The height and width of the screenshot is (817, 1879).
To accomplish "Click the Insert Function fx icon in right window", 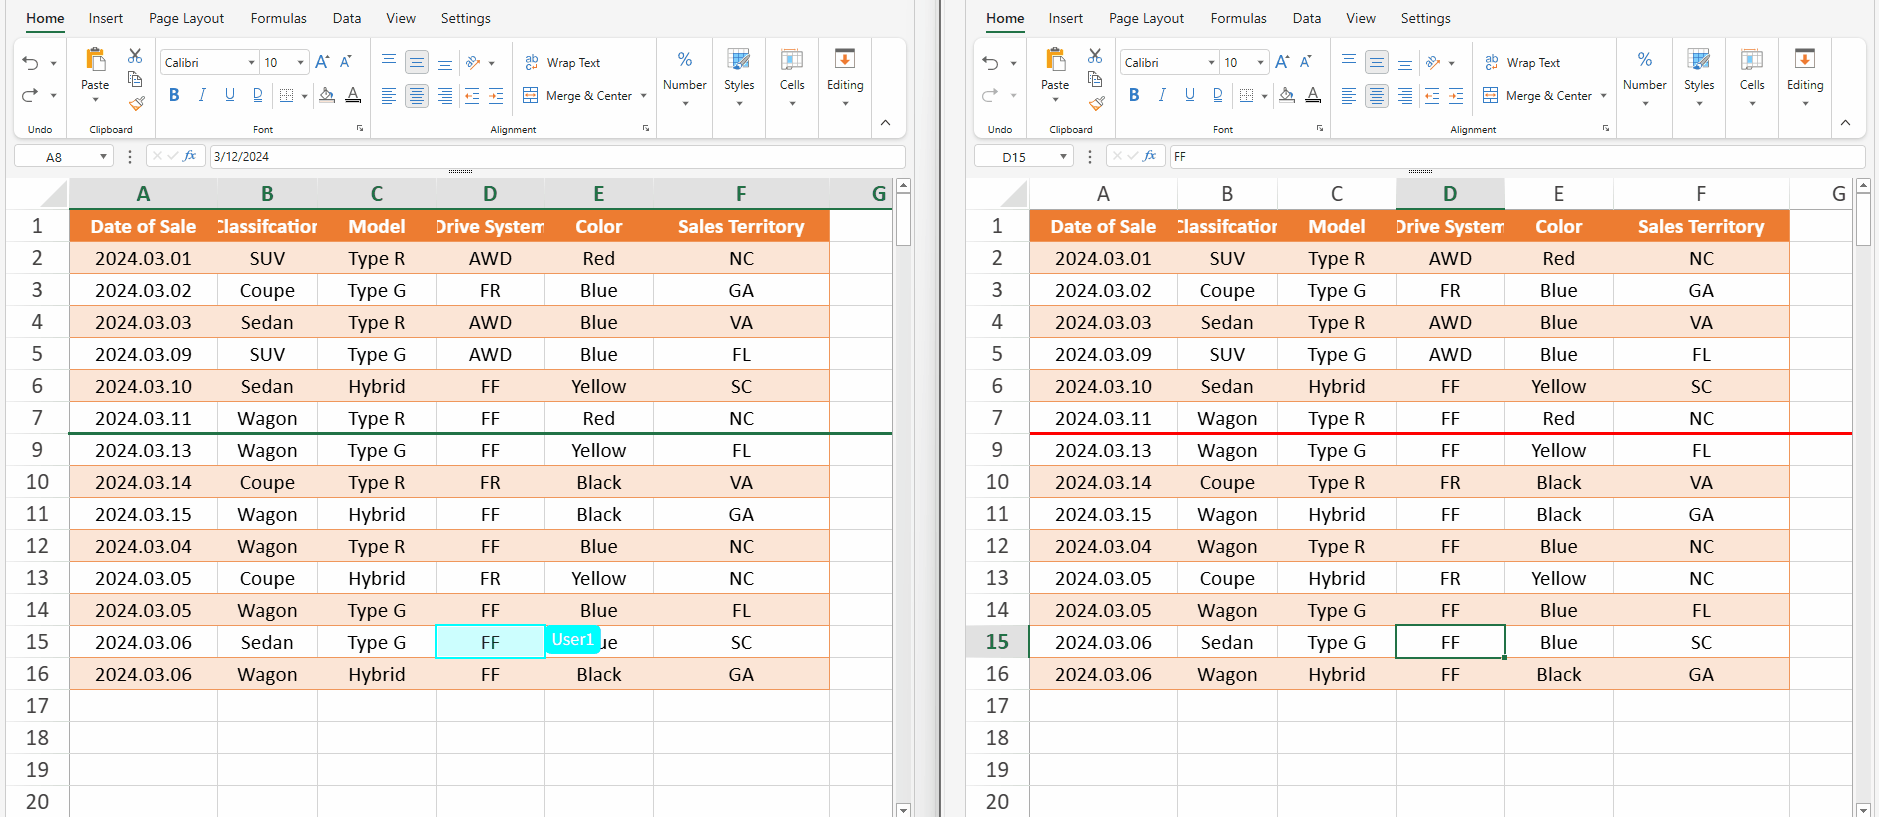I will click(1149, 156).
